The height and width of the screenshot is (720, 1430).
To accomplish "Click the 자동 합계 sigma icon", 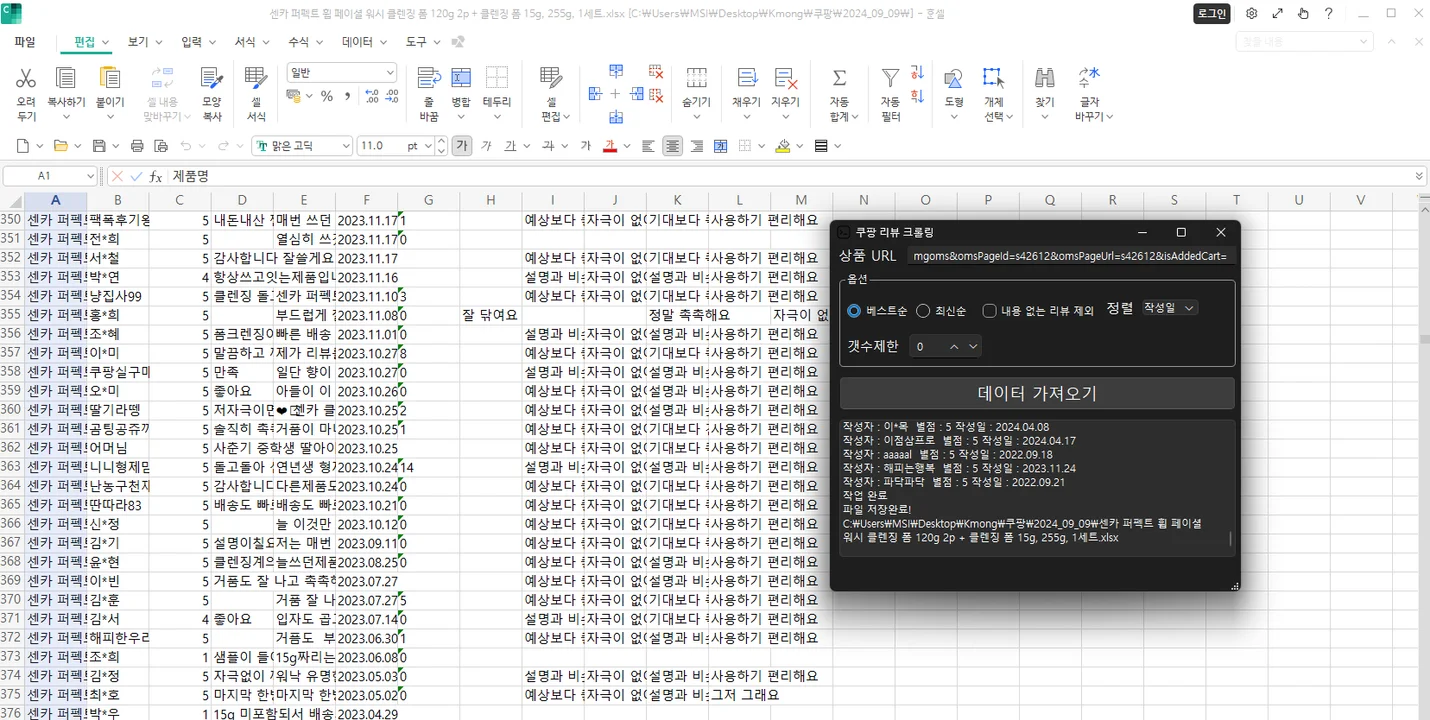I will click(840, 79).
